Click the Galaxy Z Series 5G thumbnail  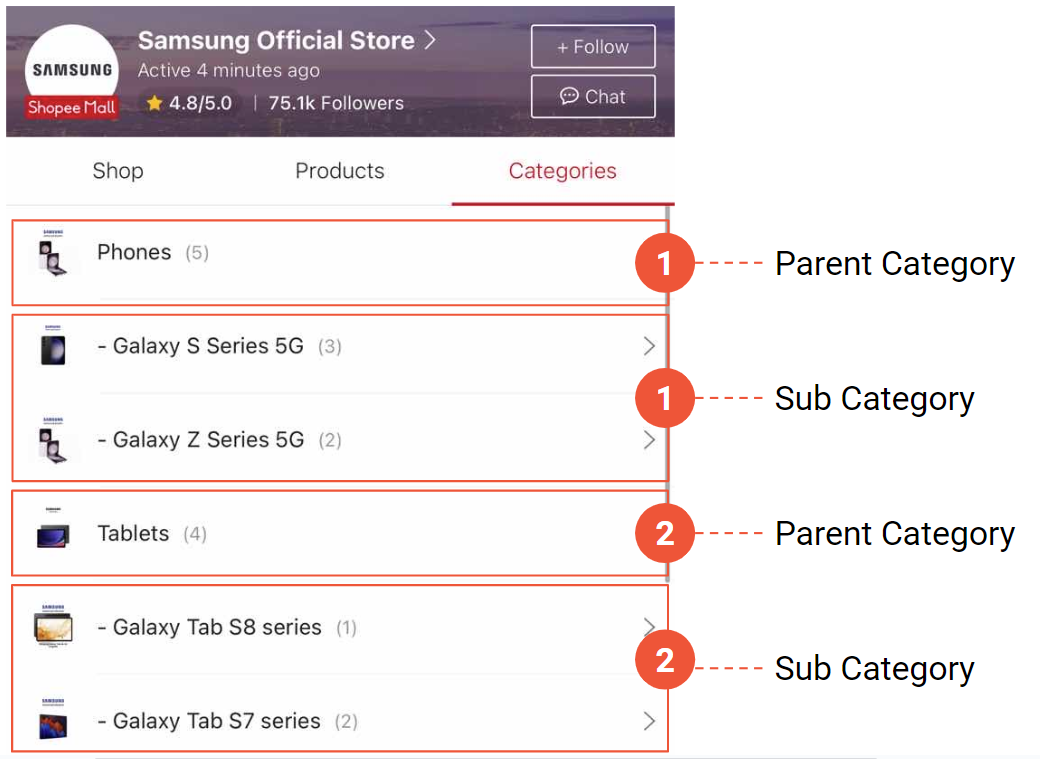(x=53, y=440)
